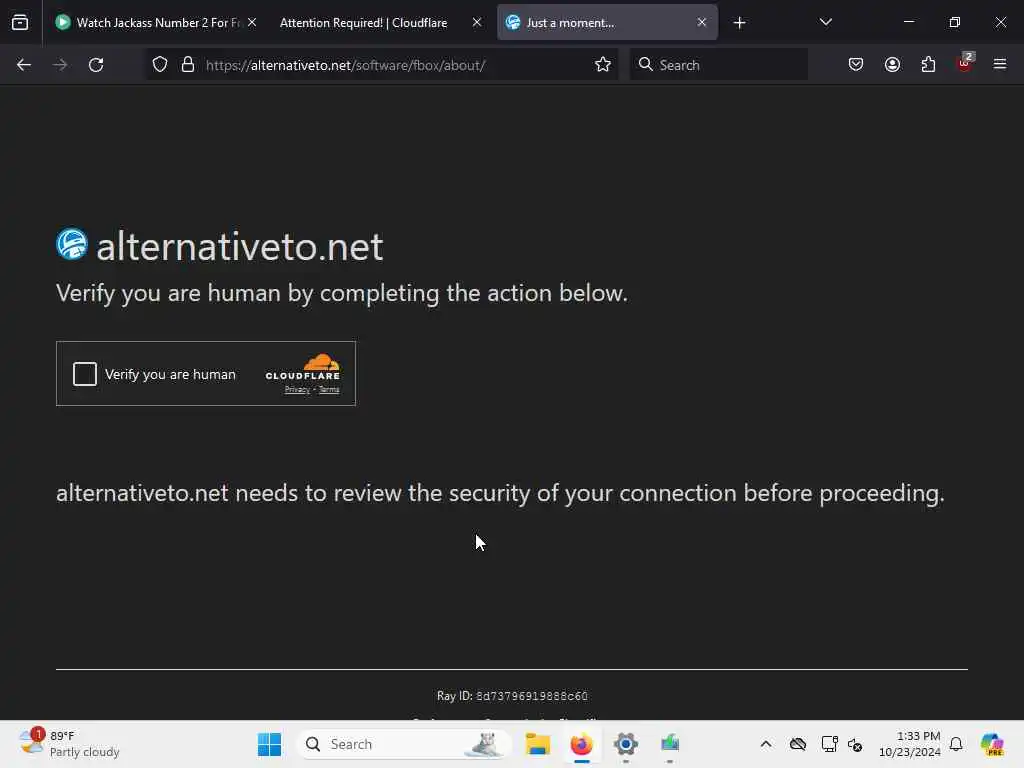Open a new browser tab

tap(739, 23)
